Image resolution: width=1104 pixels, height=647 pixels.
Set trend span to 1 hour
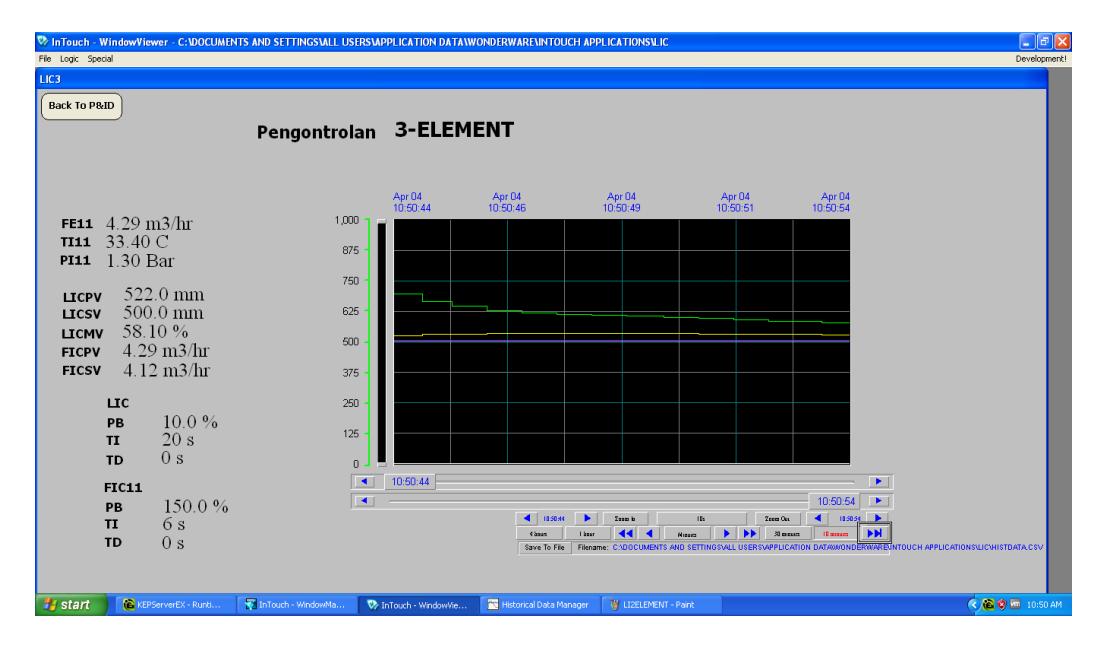tap(587, 534)
